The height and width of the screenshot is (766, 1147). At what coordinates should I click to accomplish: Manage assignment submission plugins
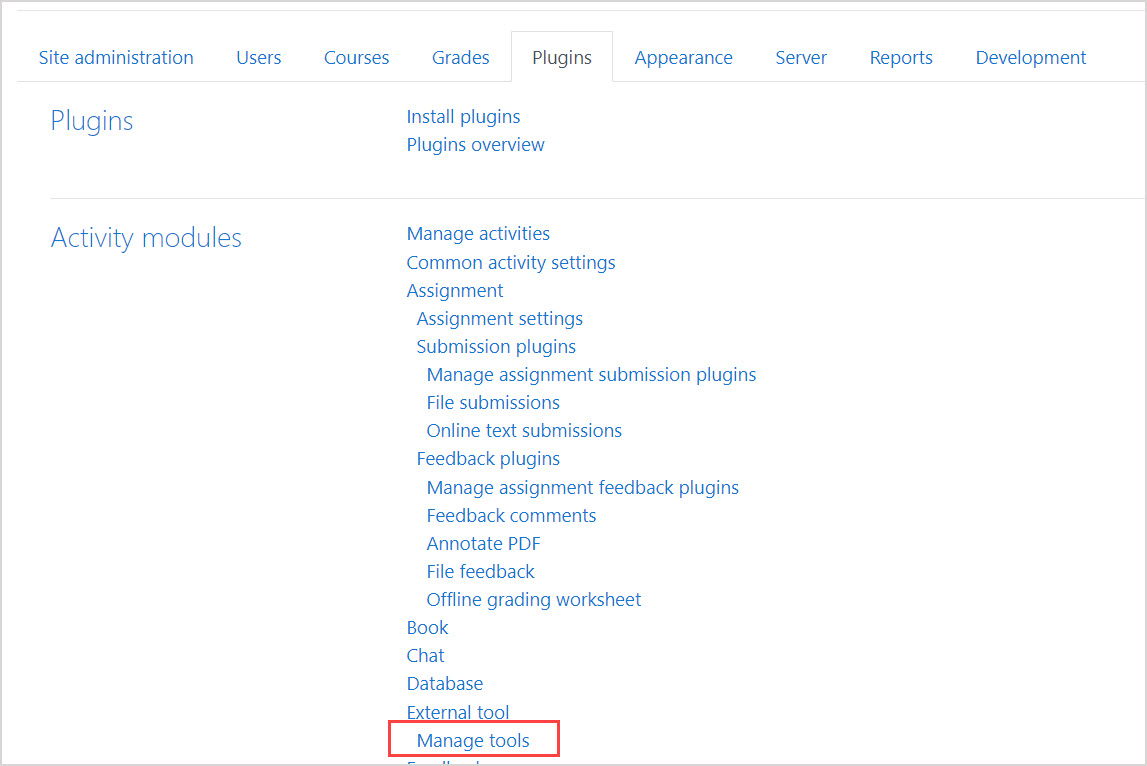[591, 374]
